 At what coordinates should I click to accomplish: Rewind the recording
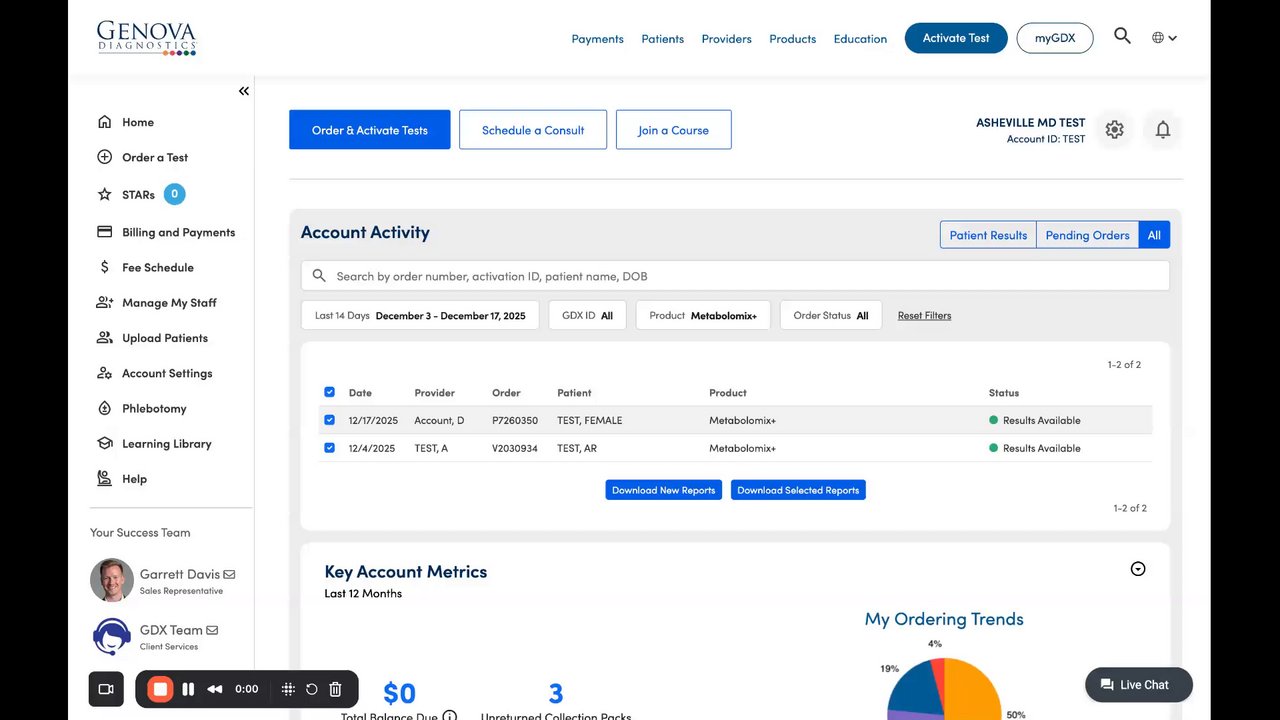[x=214, y=689]
